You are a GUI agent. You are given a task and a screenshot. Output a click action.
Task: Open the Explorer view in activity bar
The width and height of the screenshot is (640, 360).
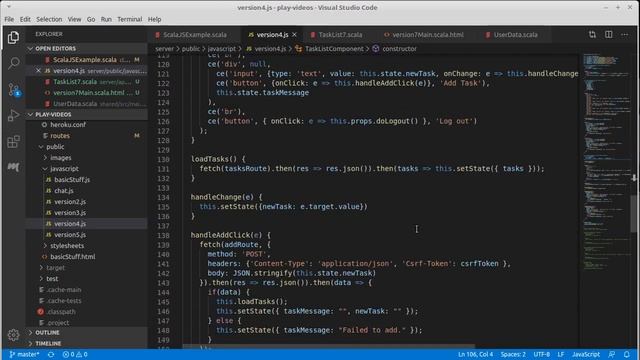pos(13,38)
